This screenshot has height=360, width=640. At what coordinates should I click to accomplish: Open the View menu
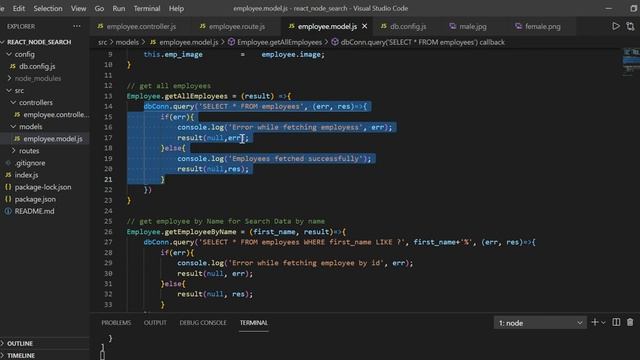pyautogui.click(x=78, y=8)
